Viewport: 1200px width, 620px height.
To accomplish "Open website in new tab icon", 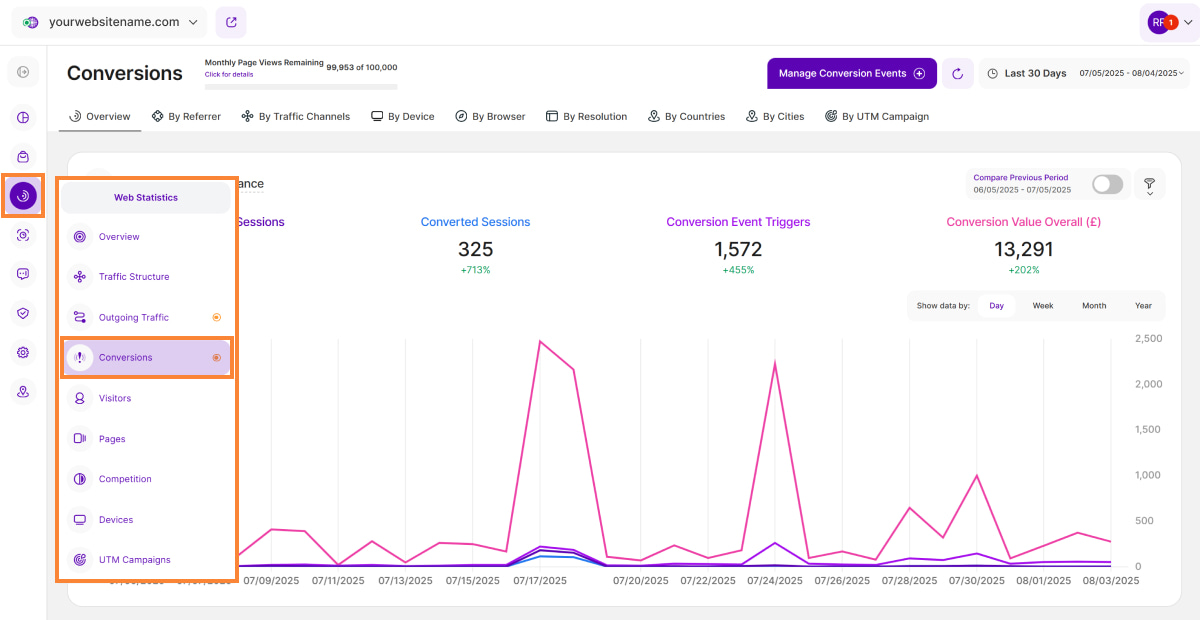I will point(231,22).
